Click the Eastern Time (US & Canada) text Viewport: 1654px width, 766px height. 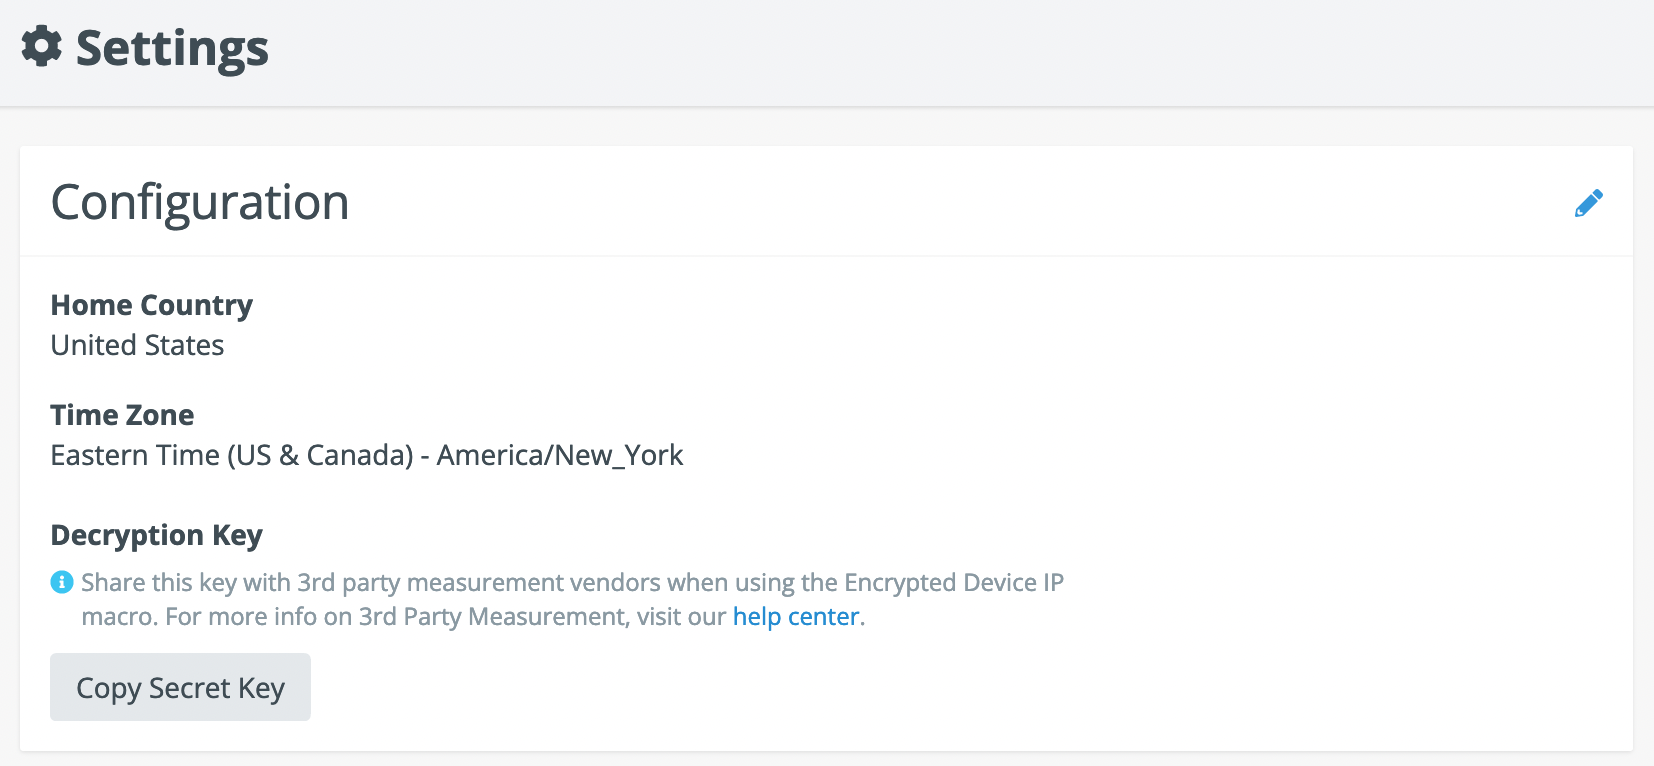(232, 455)
